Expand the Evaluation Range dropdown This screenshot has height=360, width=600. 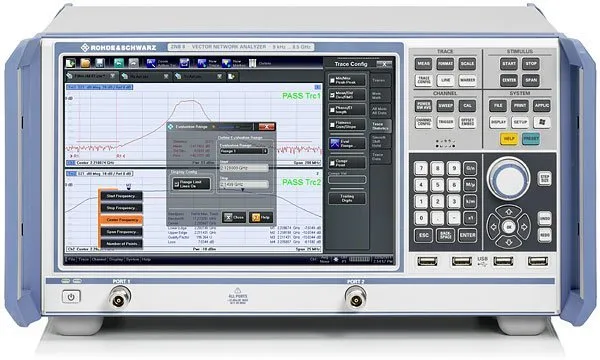243,151
